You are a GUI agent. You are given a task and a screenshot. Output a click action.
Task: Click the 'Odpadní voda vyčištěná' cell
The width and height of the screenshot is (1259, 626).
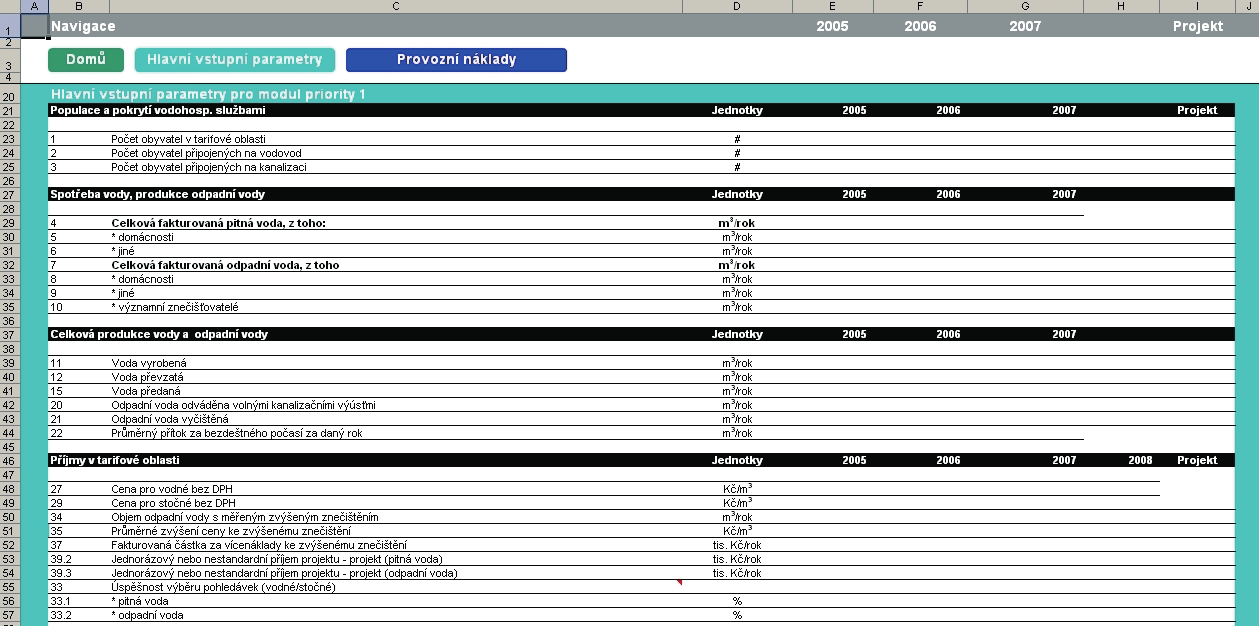[168, 419]
